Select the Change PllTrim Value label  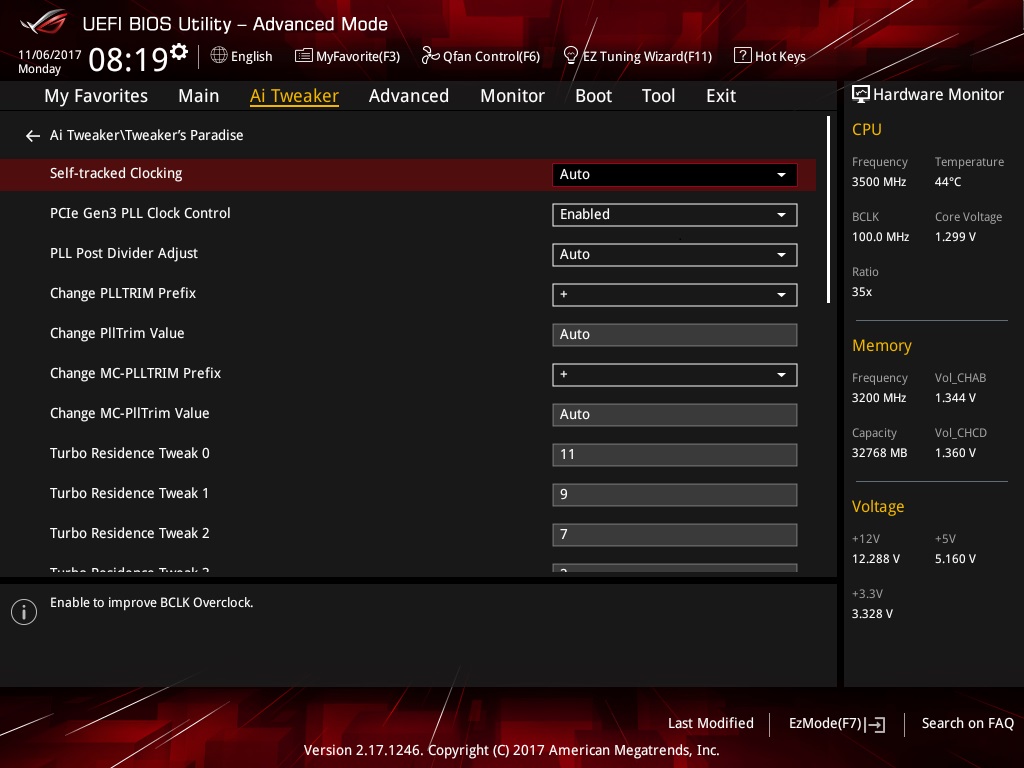click(118, 333)
